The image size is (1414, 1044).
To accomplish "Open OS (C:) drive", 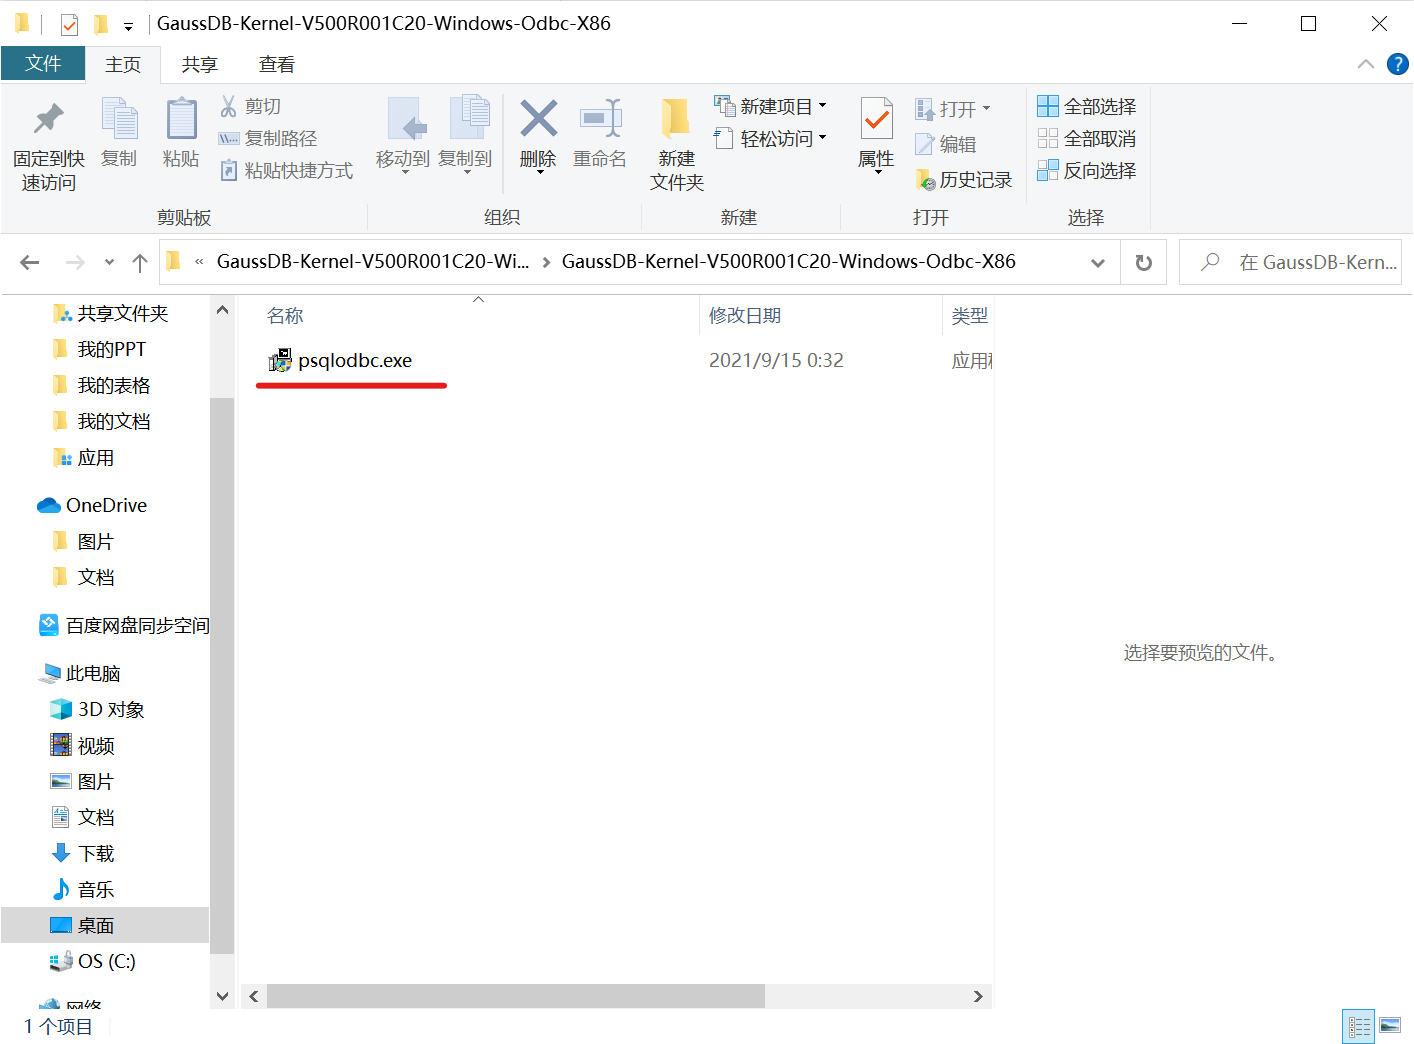I will 92,962.
